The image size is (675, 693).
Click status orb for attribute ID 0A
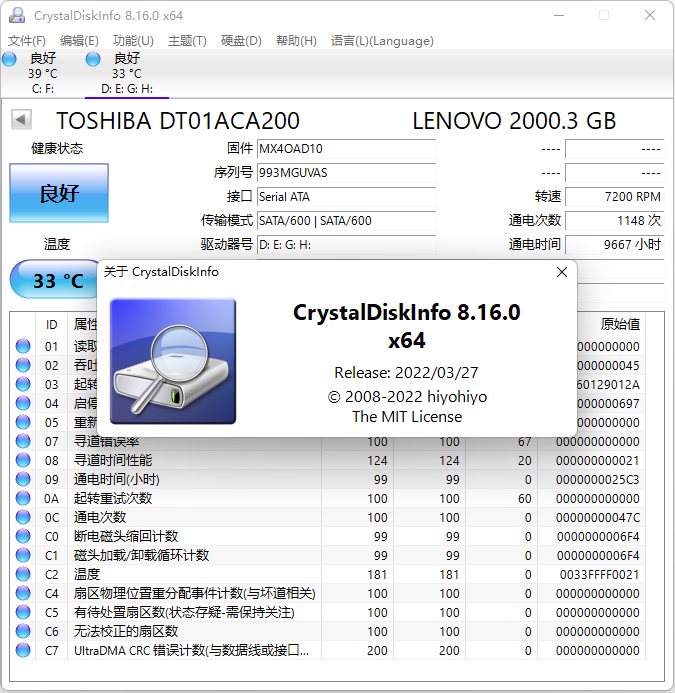23,498
